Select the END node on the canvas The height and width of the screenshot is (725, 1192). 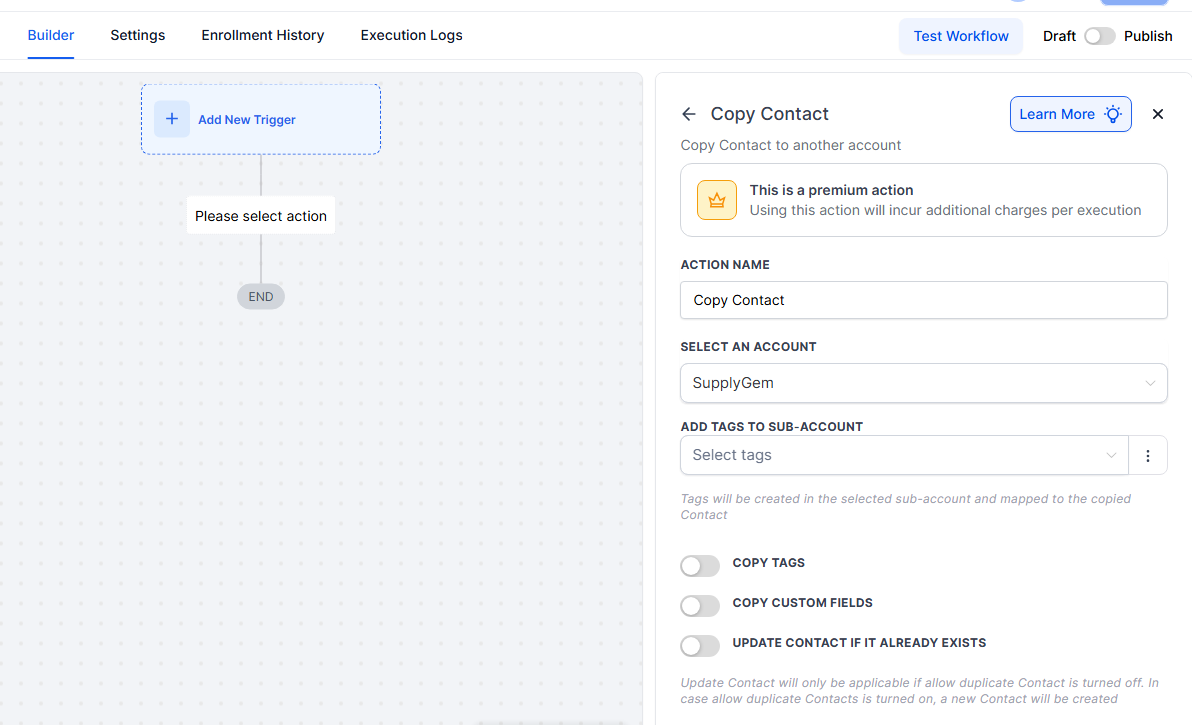tap(260, 296)
